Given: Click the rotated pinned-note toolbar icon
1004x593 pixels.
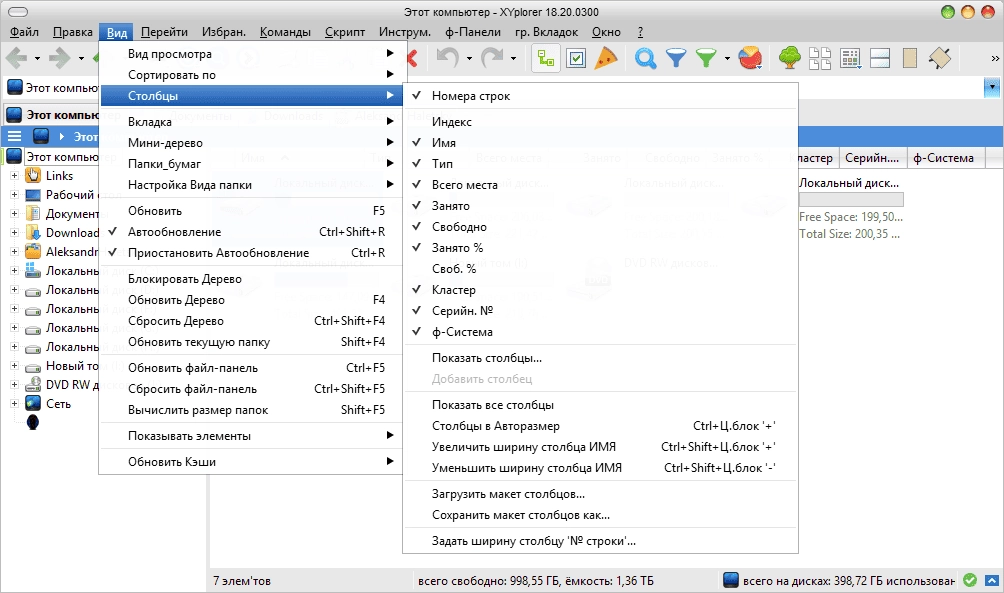Looking at the screenshot, I should 940,58.
